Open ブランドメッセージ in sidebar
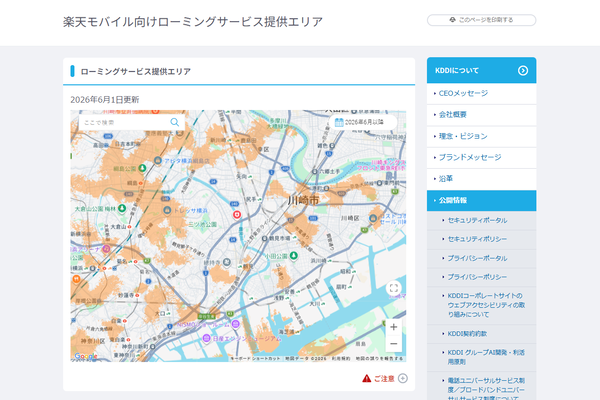The image size is (600, 400). click(x=481, y=157)
